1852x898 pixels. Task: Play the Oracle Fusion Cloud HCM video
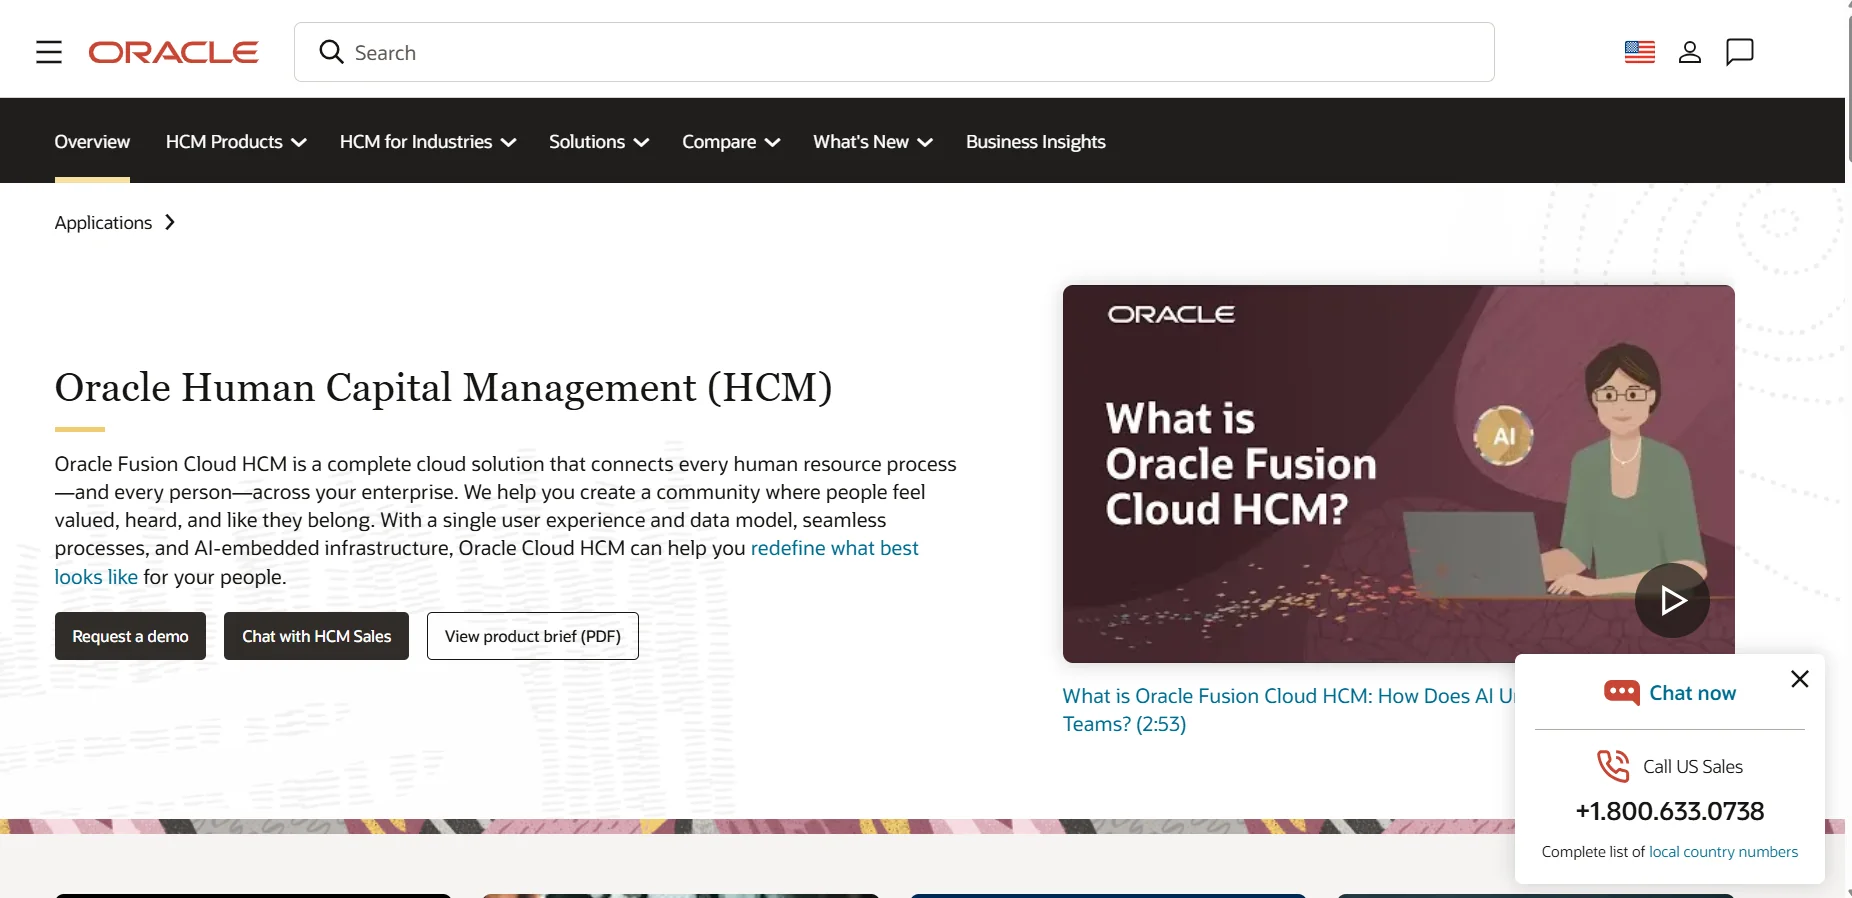point(1672,600)
